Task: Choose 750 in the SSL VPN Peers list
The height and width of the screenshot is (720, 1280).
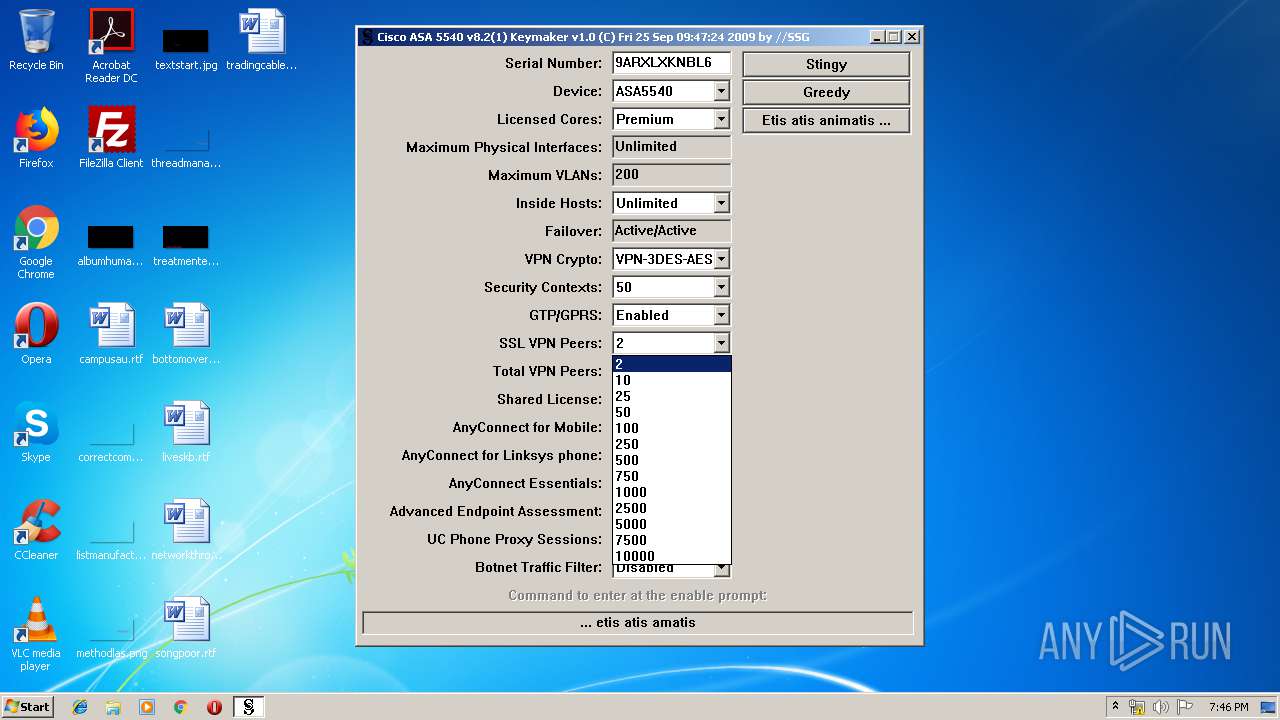Action: 672,476
